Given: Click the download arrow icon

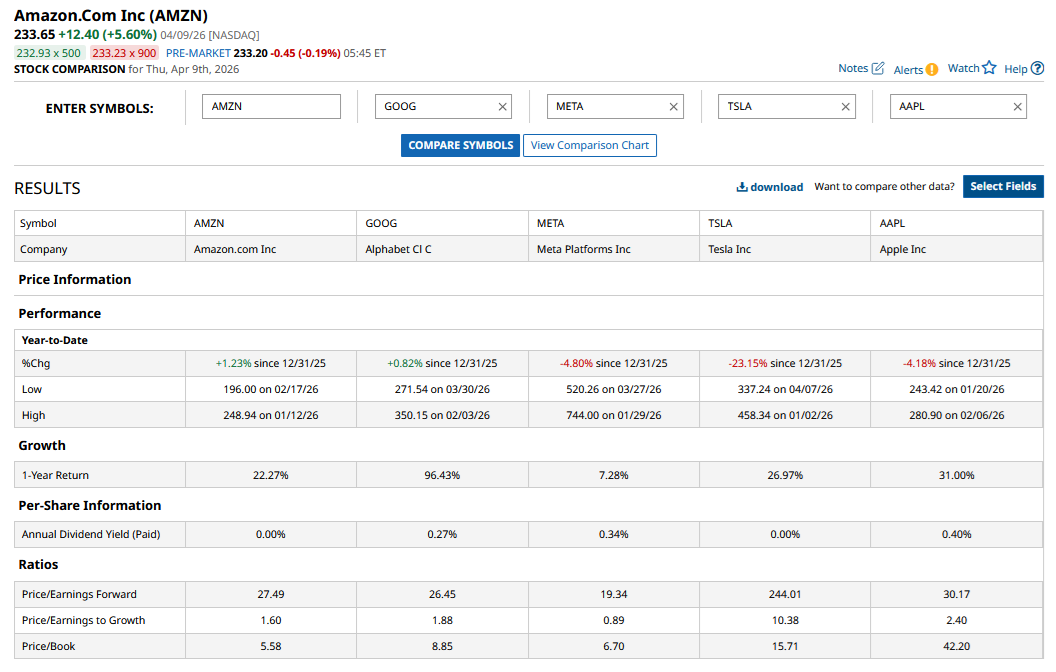Looking at the screenshot, I should (x=742, y=187).
